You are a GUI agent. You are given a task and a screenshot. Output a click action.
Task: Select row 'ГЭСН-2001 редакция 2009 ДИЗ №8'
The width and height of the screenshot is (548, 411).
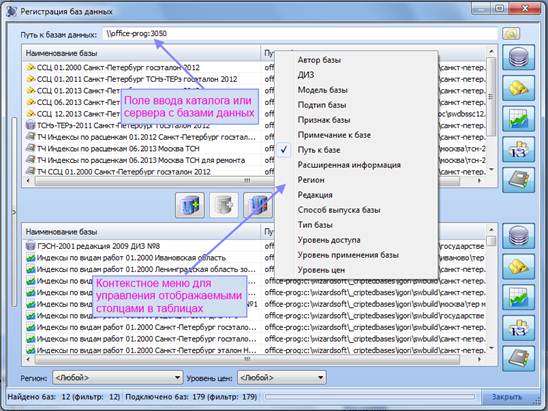tap(141, 246)
